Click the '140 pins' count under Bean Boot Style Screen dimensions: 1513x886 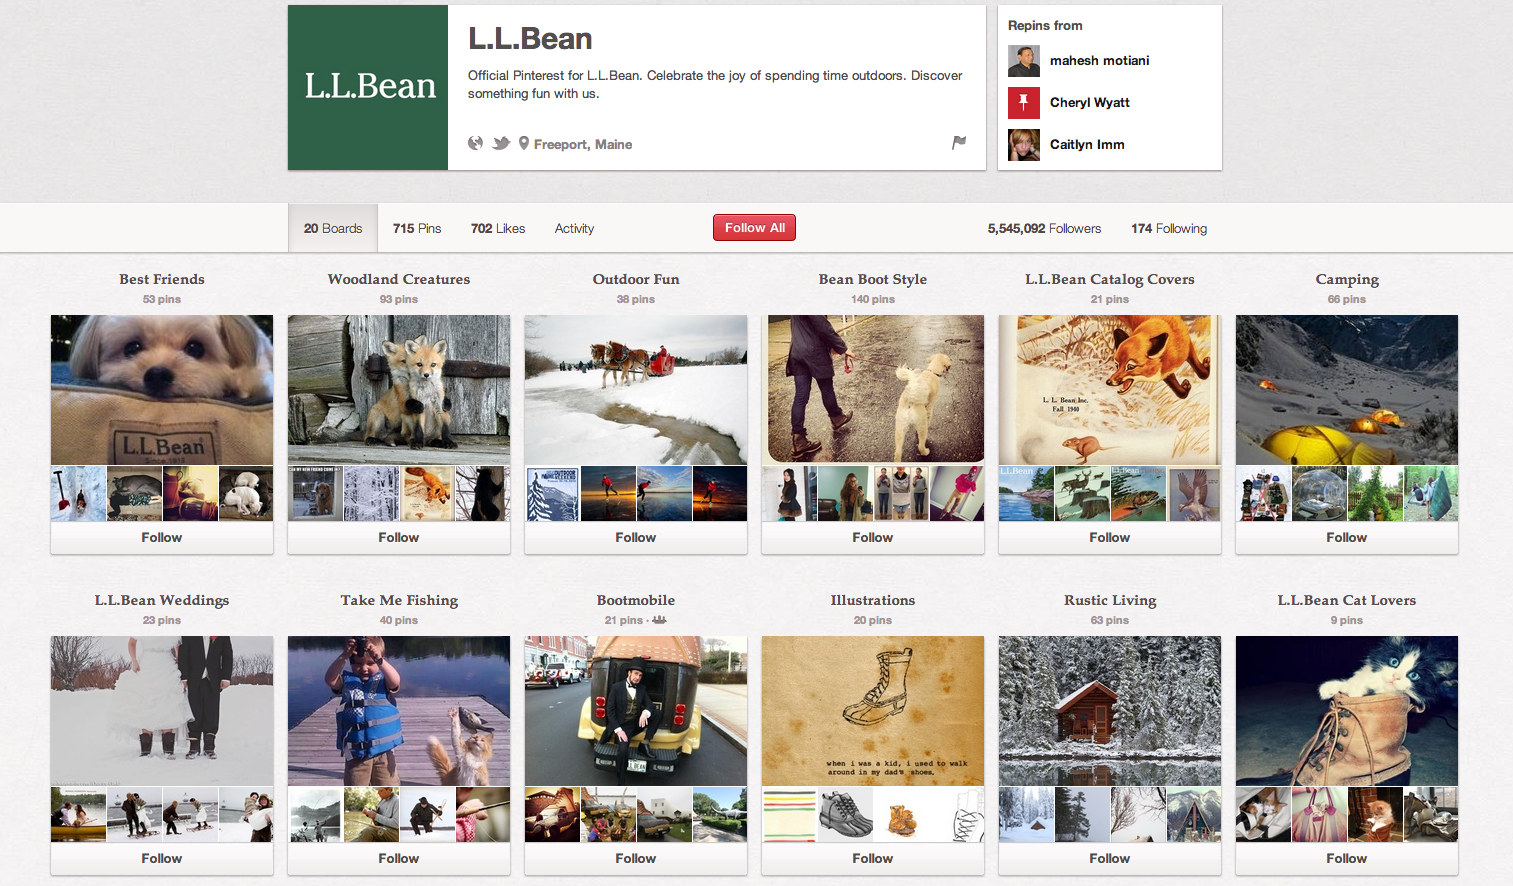tap(873, 299)
